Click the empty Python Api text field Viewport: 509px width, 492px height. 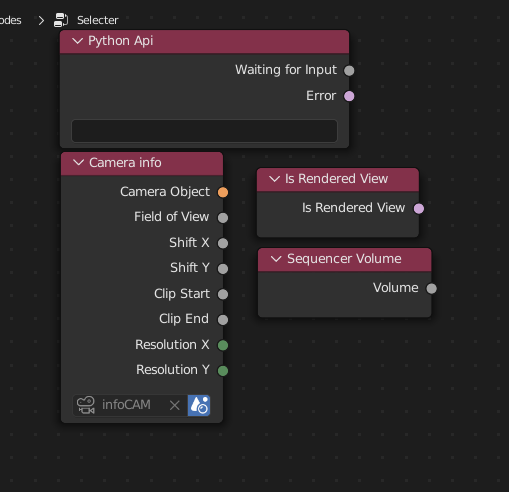[x=204, y=131]
